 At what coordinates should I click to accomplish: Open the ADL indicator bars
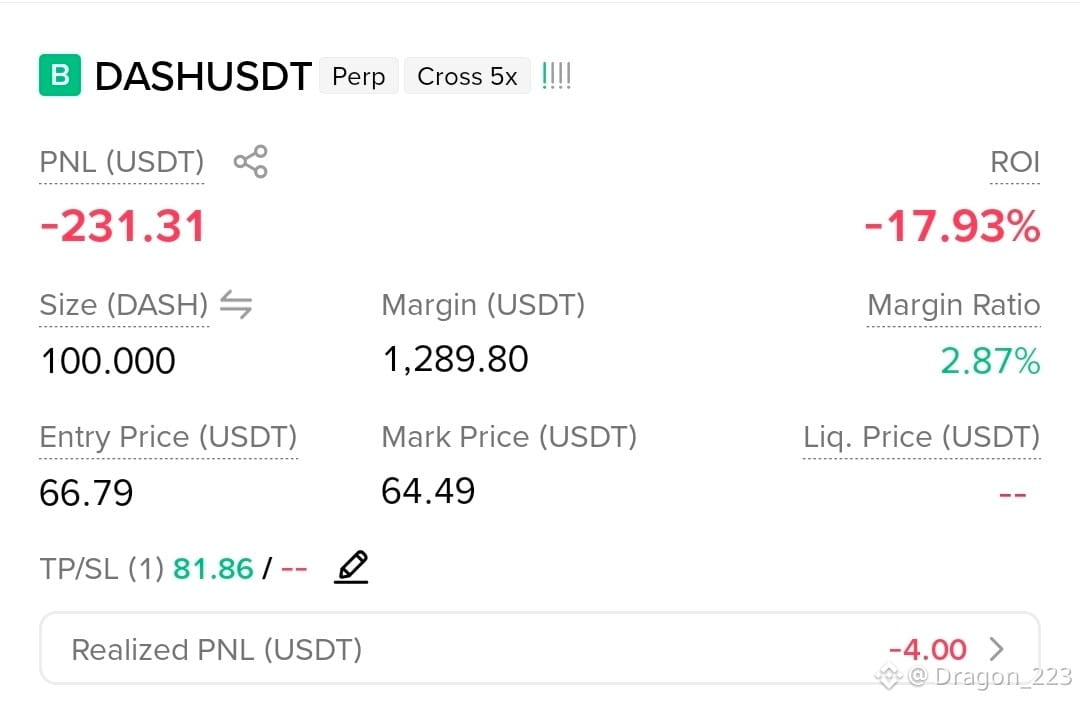[557, 76]
